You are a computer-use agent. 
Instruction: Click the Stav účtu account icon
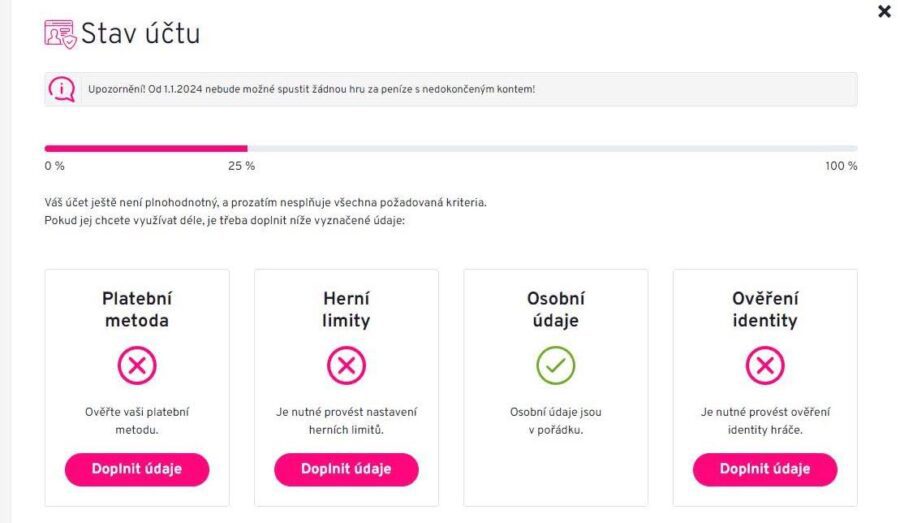pyautogui.click(x=60, y=33)
